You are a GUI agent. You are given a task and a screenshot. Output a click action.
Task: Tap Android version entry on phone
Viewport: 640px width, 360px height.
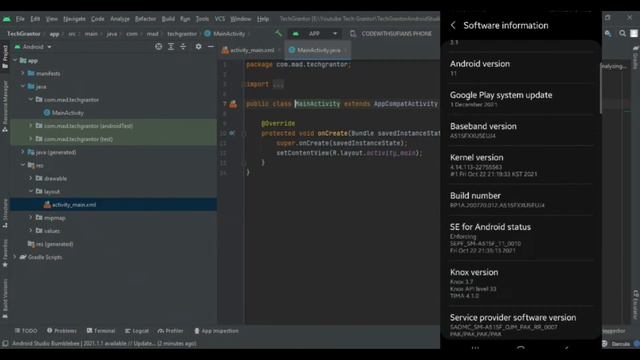point(521,68)
